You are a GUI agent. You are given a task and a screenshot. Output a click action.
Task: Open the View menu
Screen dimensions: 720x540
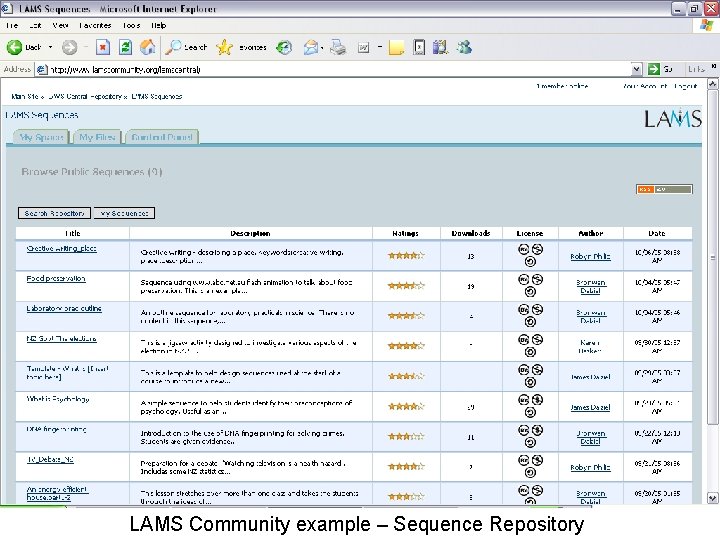coord(60,25)
